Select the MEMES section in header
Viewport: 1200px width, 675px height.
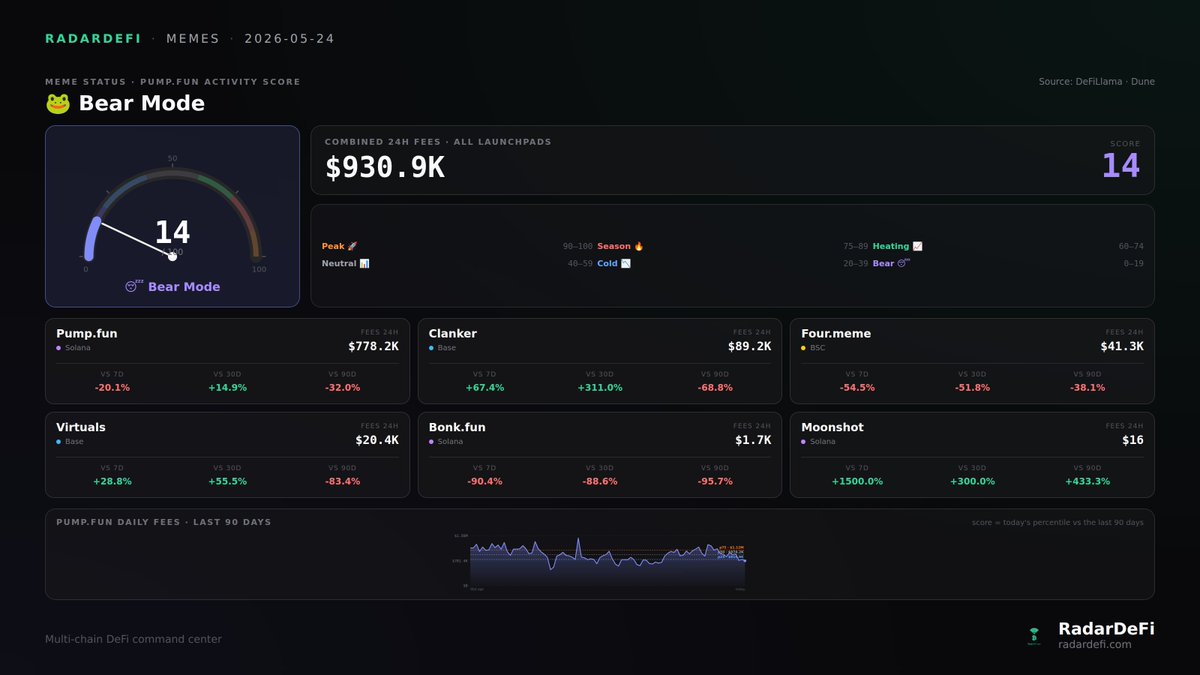pos(193,39)
